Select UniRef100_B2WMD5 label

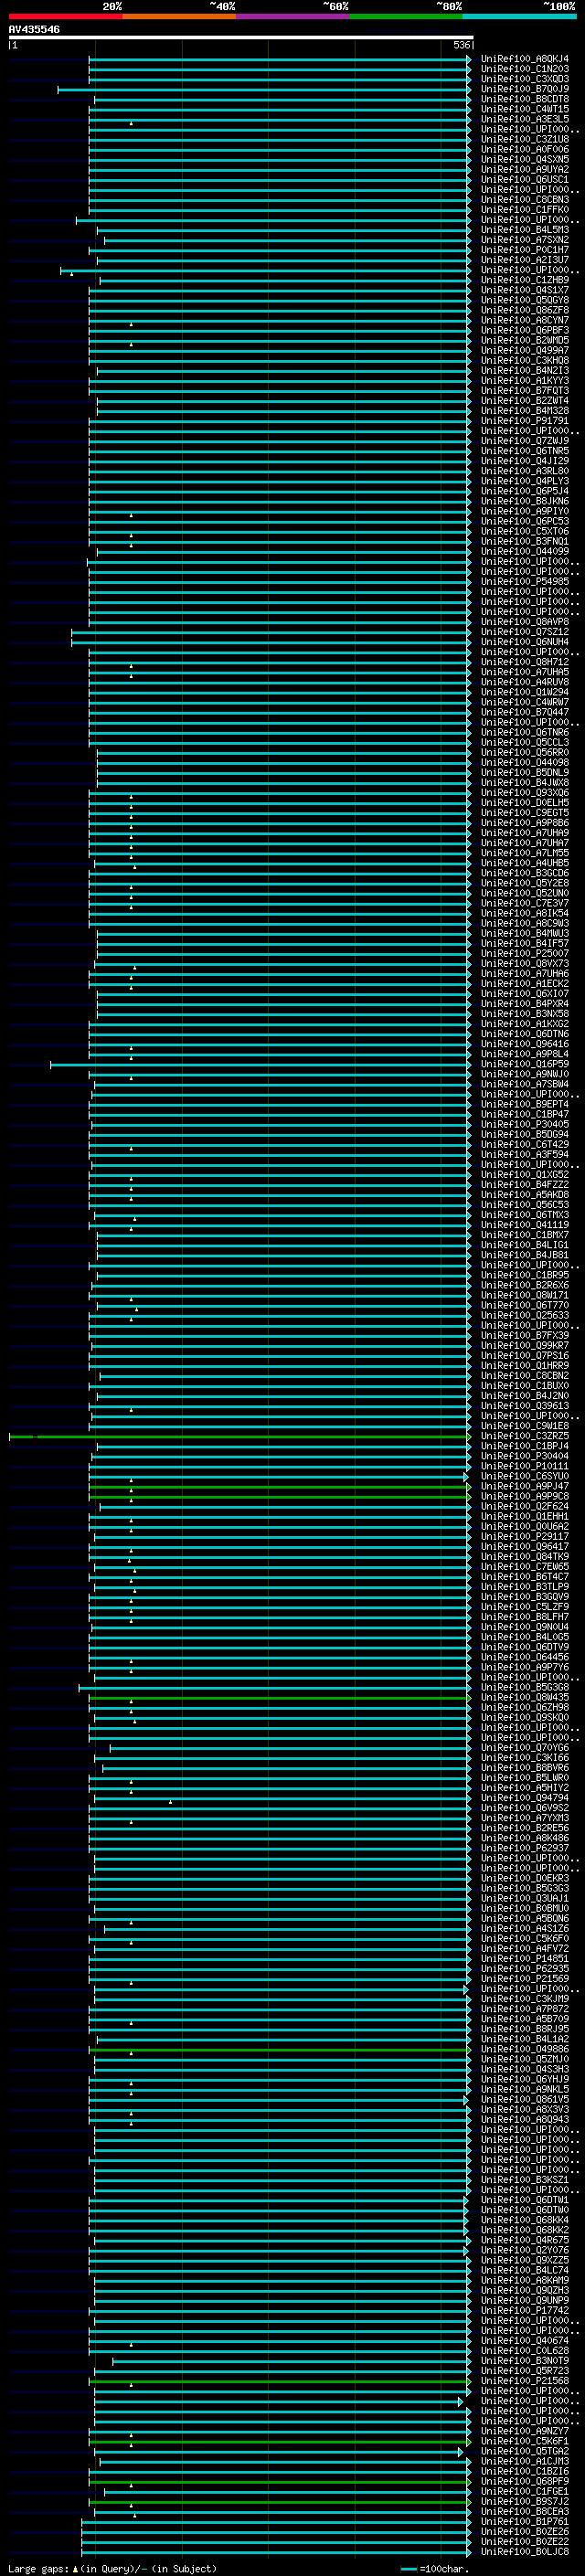(525, 340)
